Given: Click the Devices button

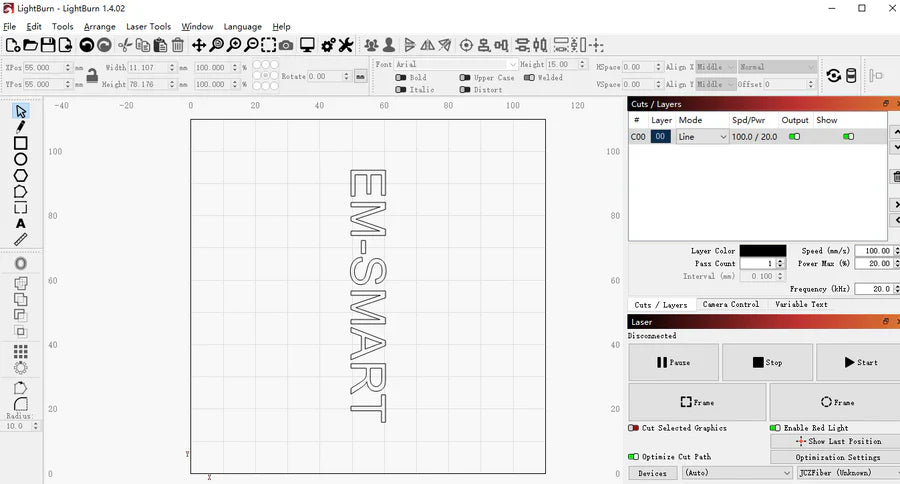Looking at the screenshot, I should click(x=653, y=473).
